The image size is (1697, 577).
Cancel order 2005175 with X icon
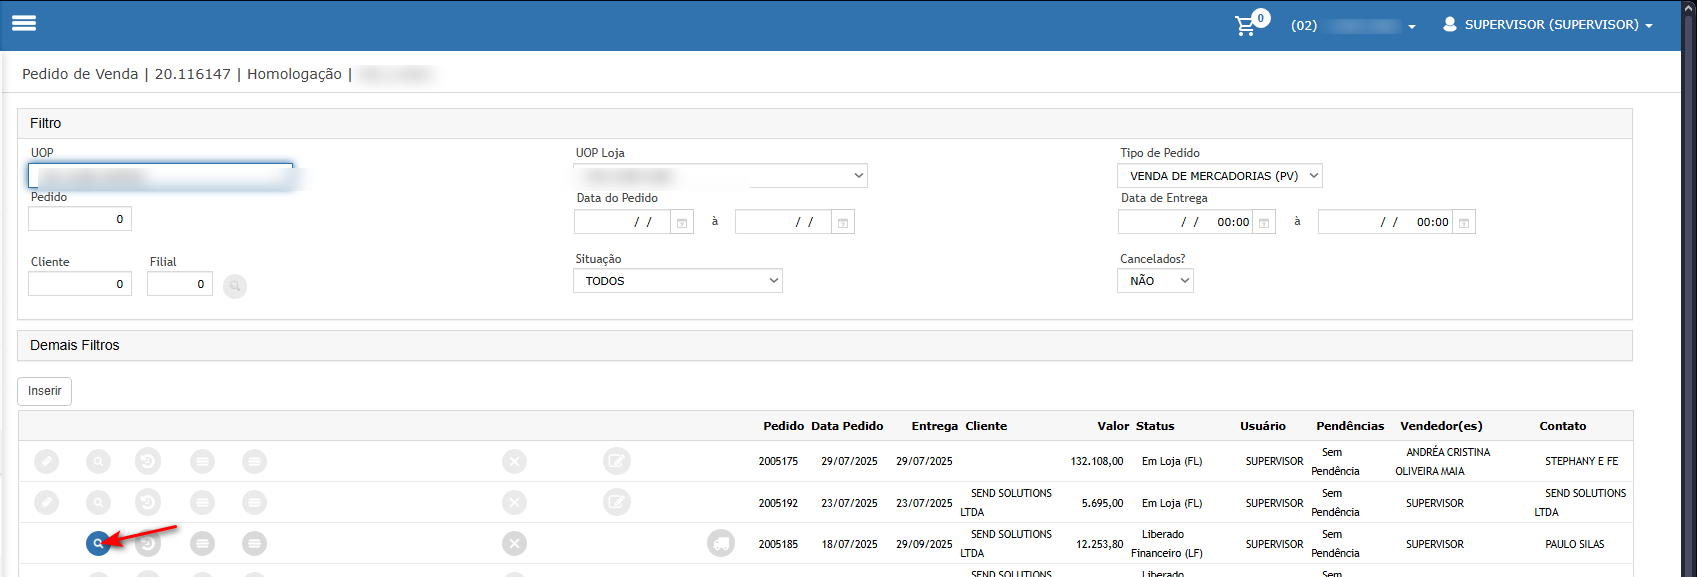point(514,461)
